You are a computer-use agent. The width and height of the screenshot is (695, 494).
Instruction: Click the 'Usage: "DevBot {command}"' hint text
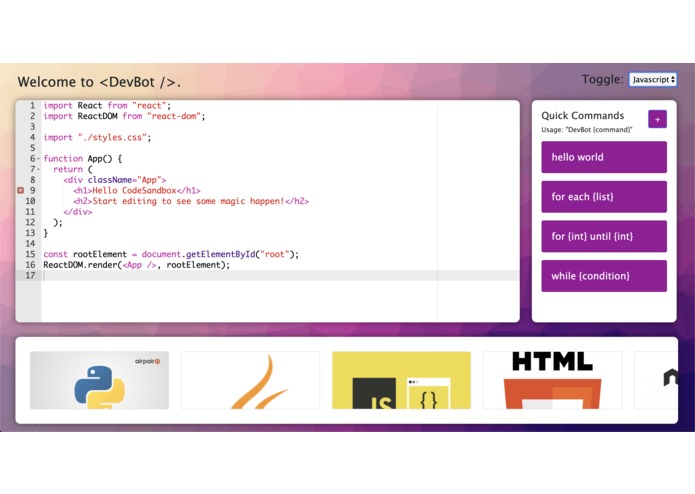click(587, 130)
